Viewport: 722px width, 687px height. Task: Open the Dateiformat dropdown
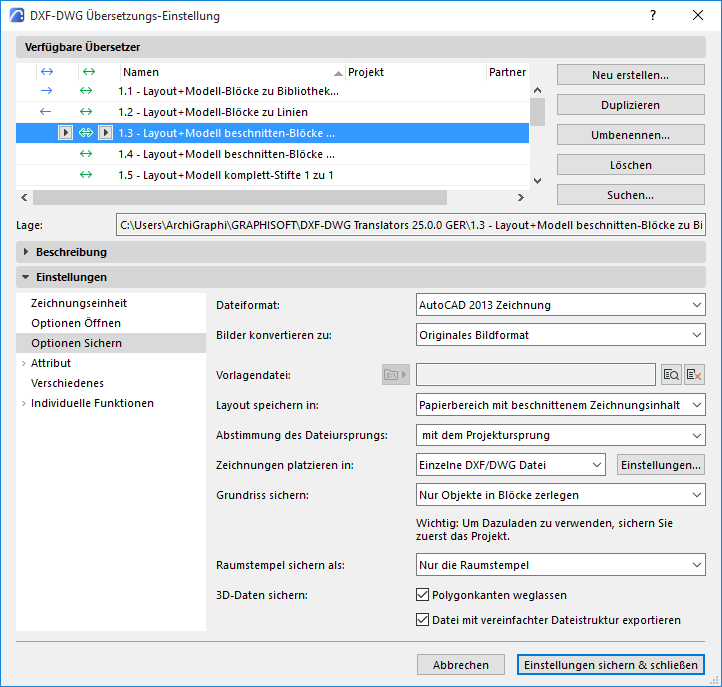point(560,305)
